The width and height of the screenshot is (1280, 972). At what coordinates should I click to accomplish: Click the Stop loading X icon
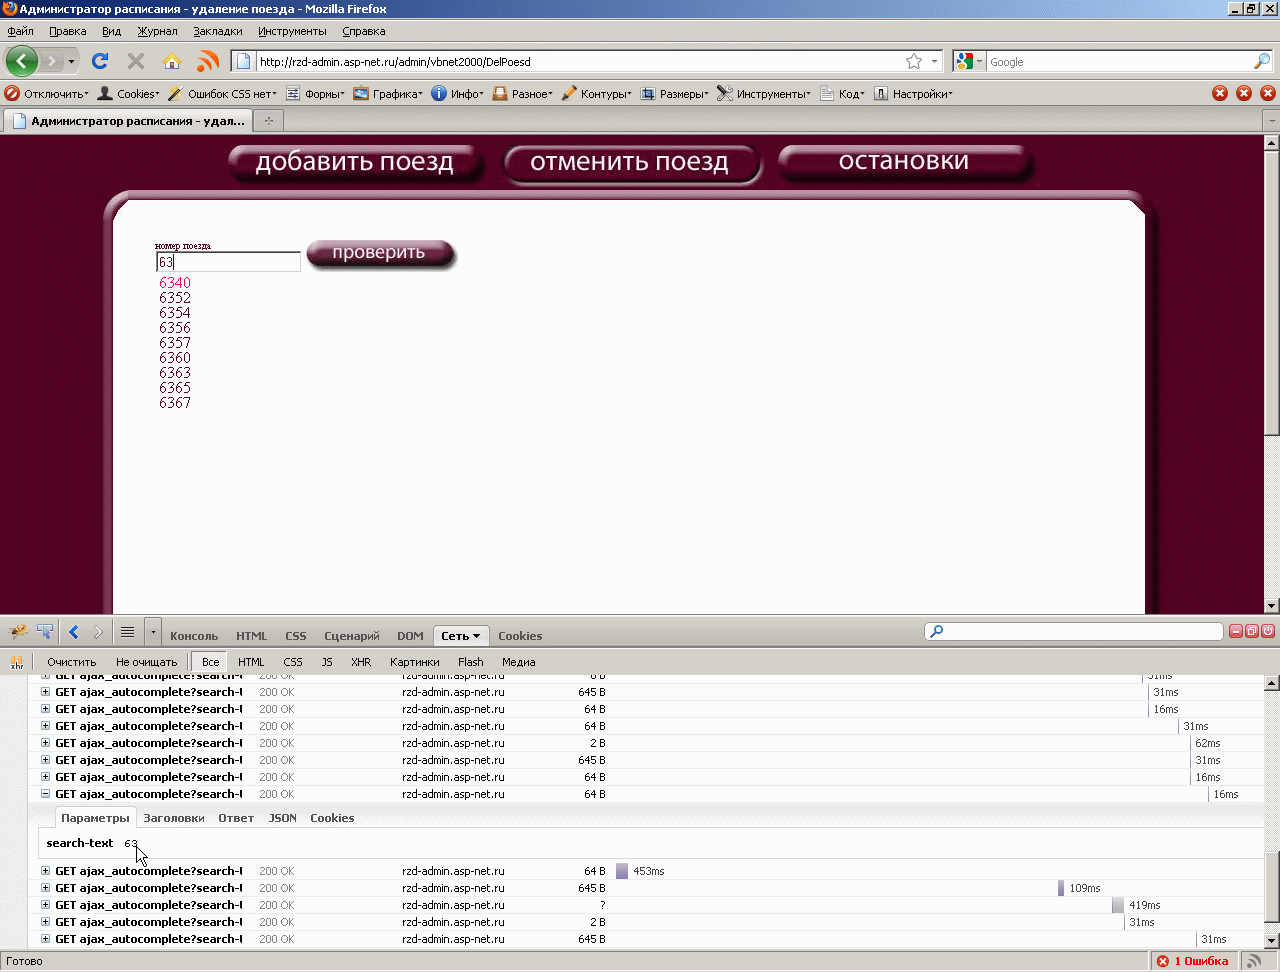click(x=136, y=61)
